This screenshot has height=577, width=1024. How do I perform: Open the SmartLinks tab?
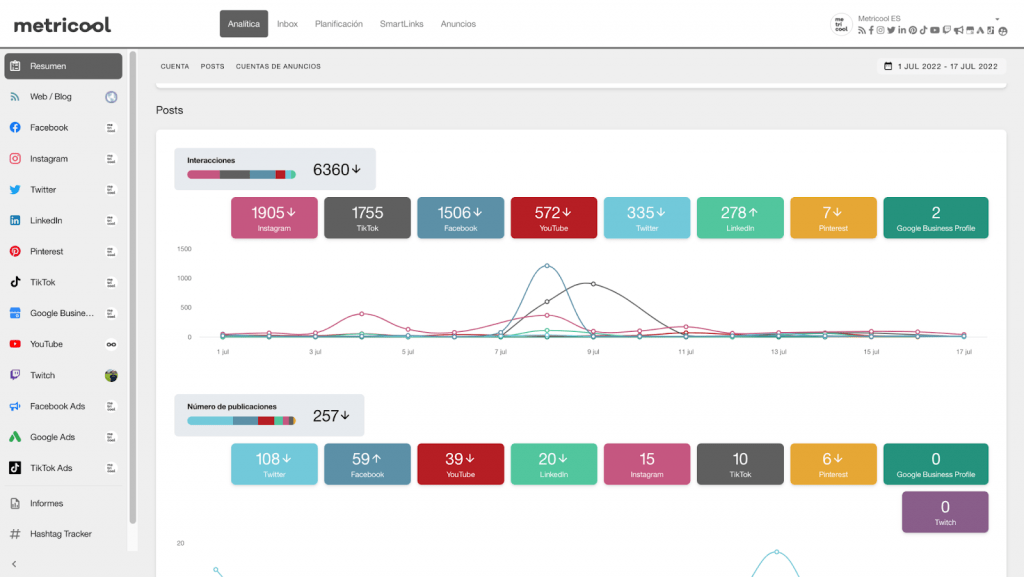(402, 23)
